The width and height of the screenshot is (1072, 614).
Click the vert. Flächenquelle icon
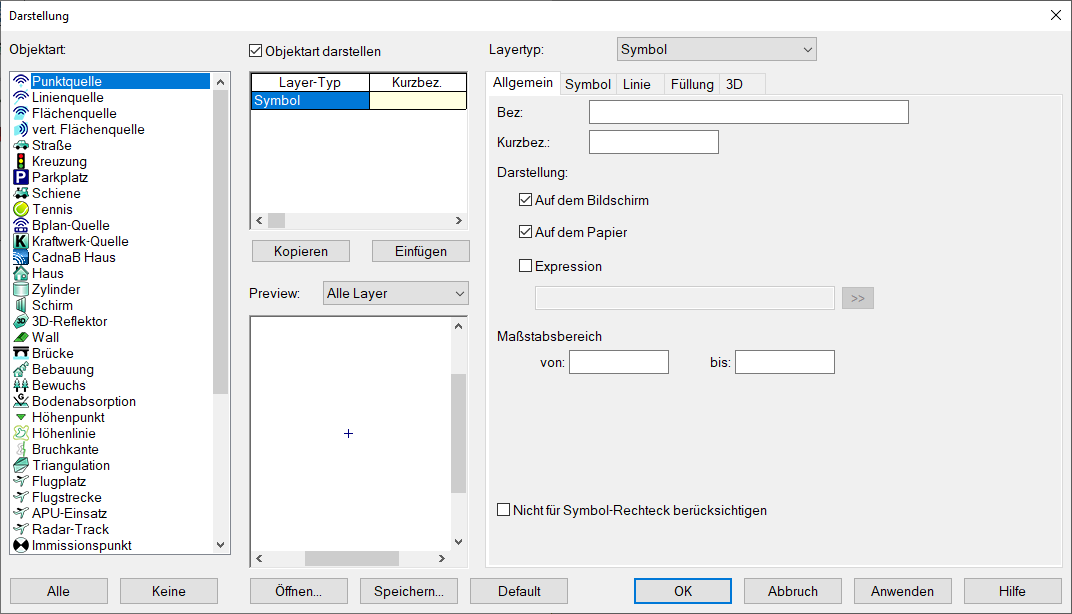(x=21, y=129)
